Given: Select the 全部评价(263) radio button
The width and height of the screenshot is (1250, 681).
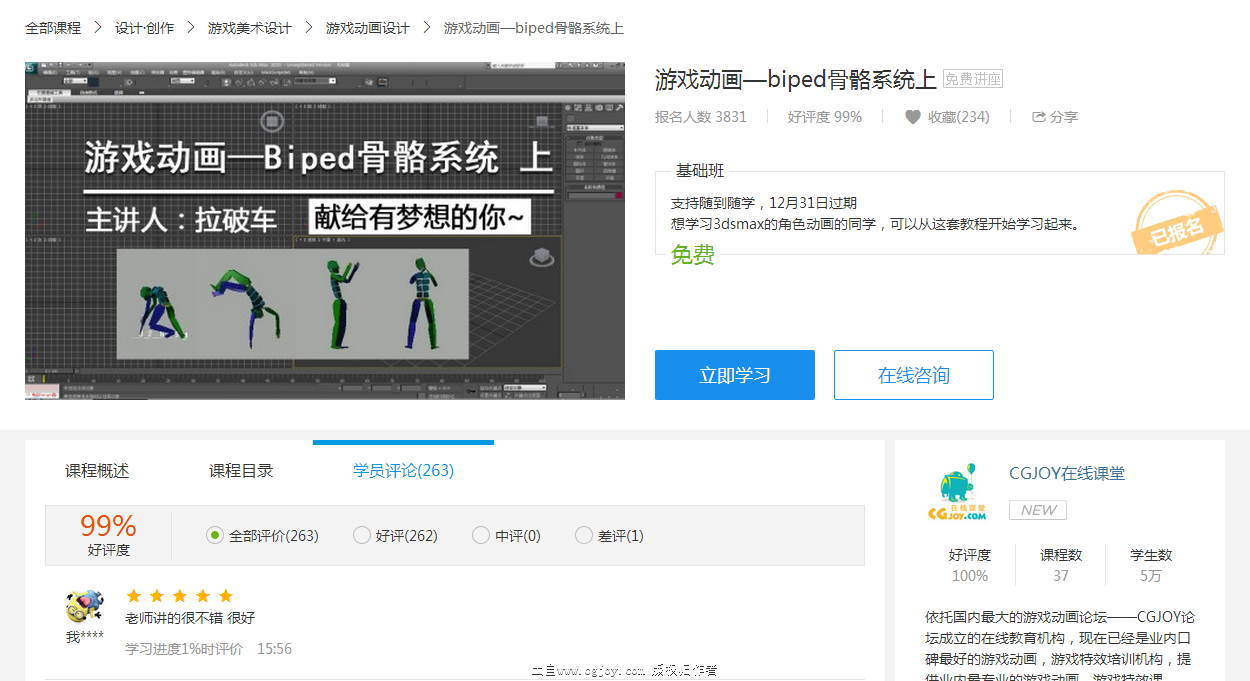Looking at the screenshot, I should [215, 535].
